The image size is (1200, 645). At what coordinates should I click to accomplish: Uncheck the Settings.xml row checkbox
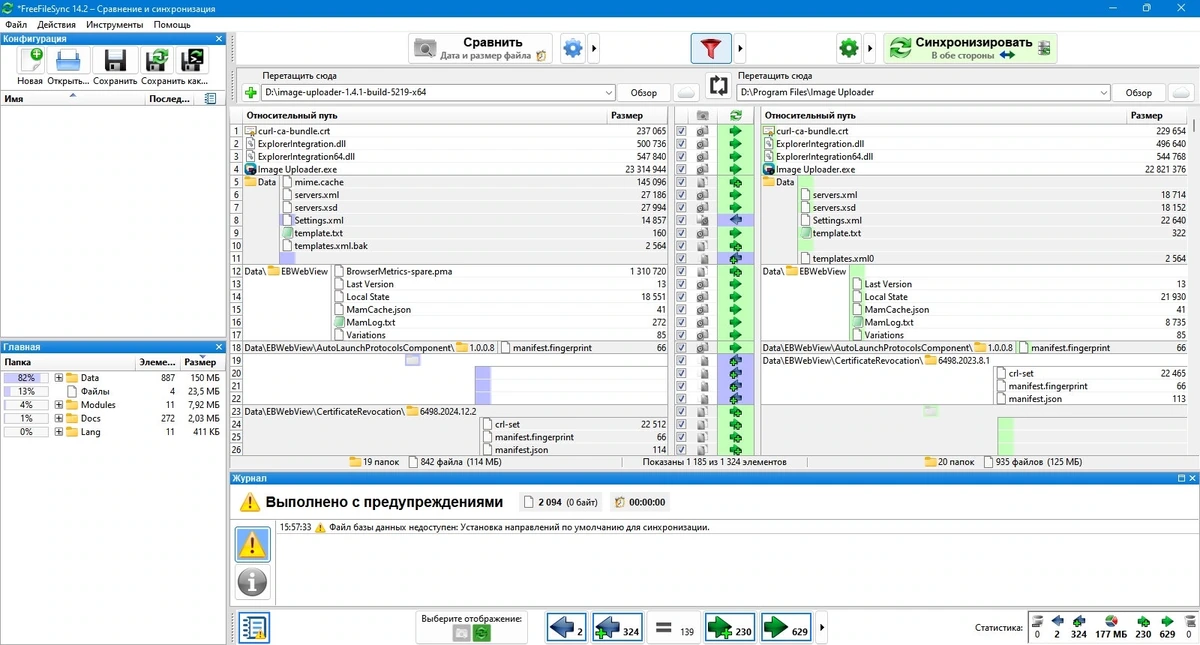[681, 220]
